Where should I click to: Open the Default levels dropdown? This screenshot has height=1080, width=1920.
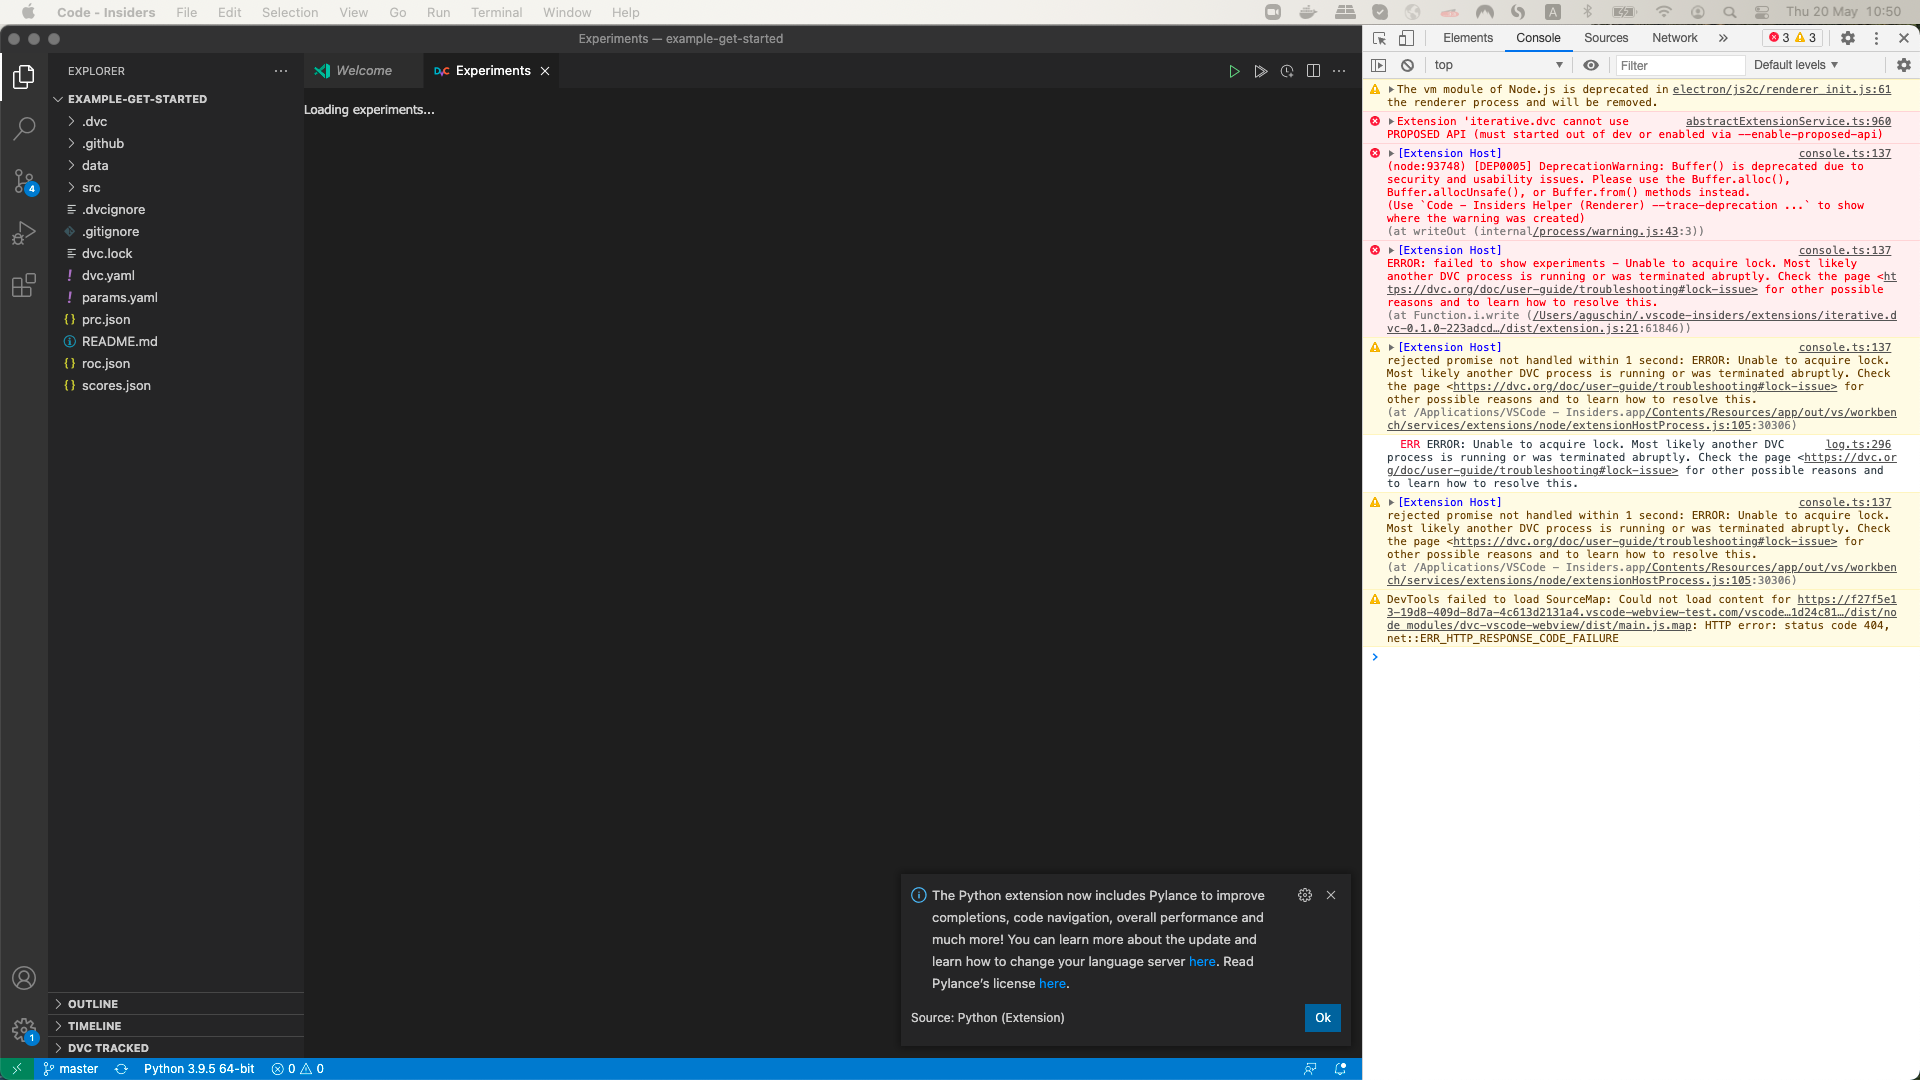(x=1796, y=65)
